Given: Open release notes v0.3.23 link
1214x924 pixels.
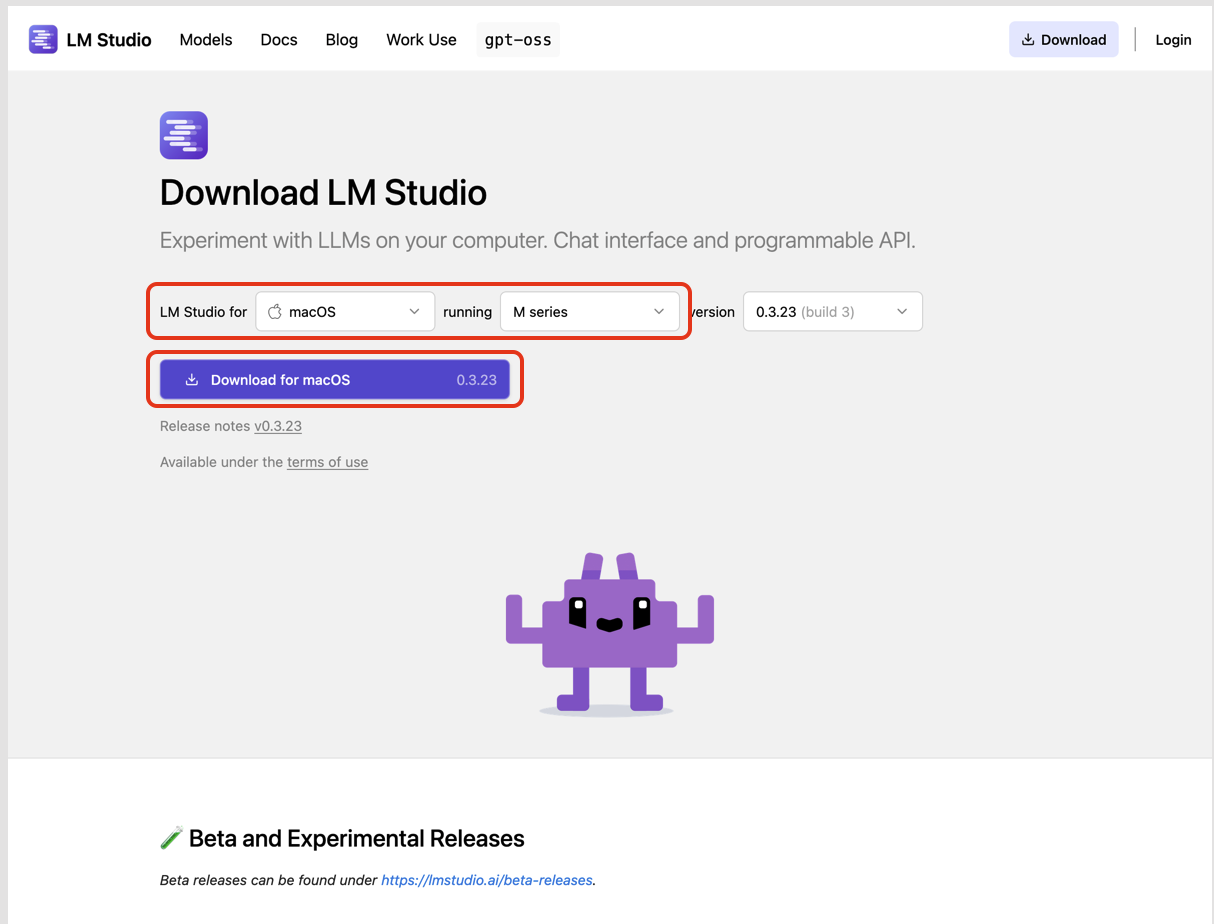Looking at the screenshot, I should (278, 426).
